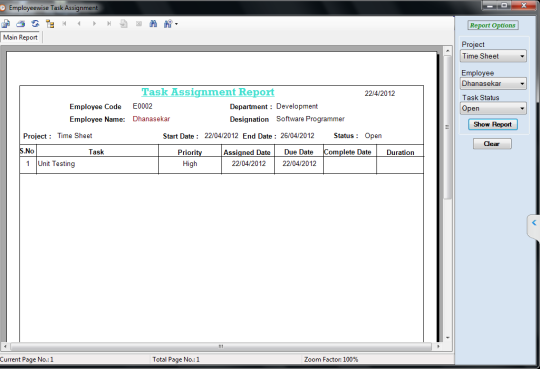Click the Complete Date column header
The image size is (540, 369).
coord(347,152)
